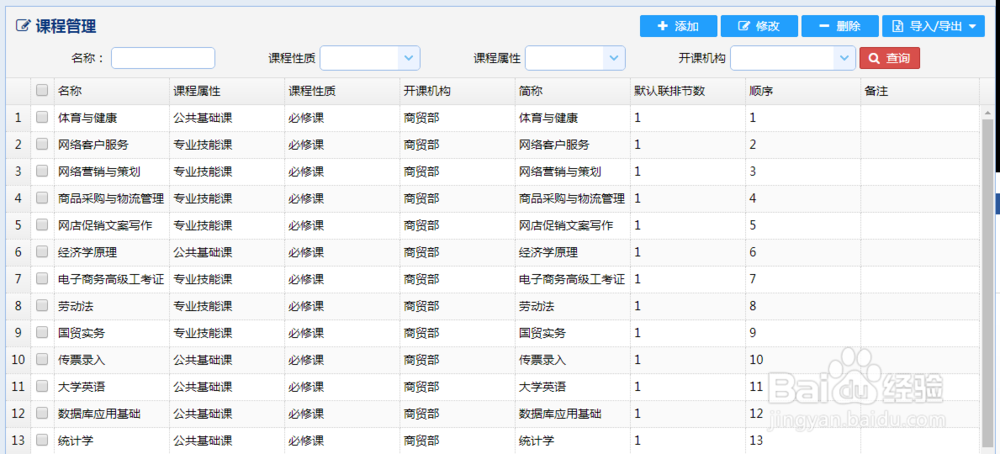Click the 课程性质 column header
The image size is (1000, 454).
coord(342,91)
